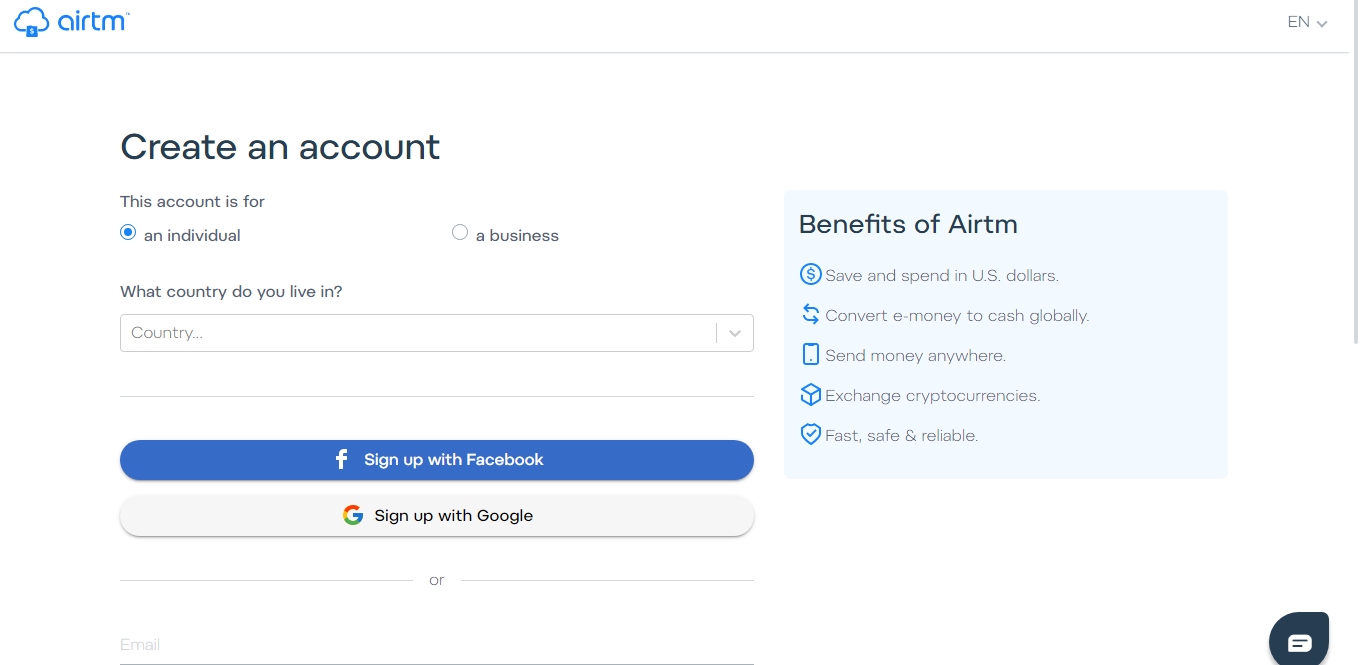Screen dimensions: 1363x665
Task: Click the Airtm cloud logo
Action: click(x=32, y=22)
